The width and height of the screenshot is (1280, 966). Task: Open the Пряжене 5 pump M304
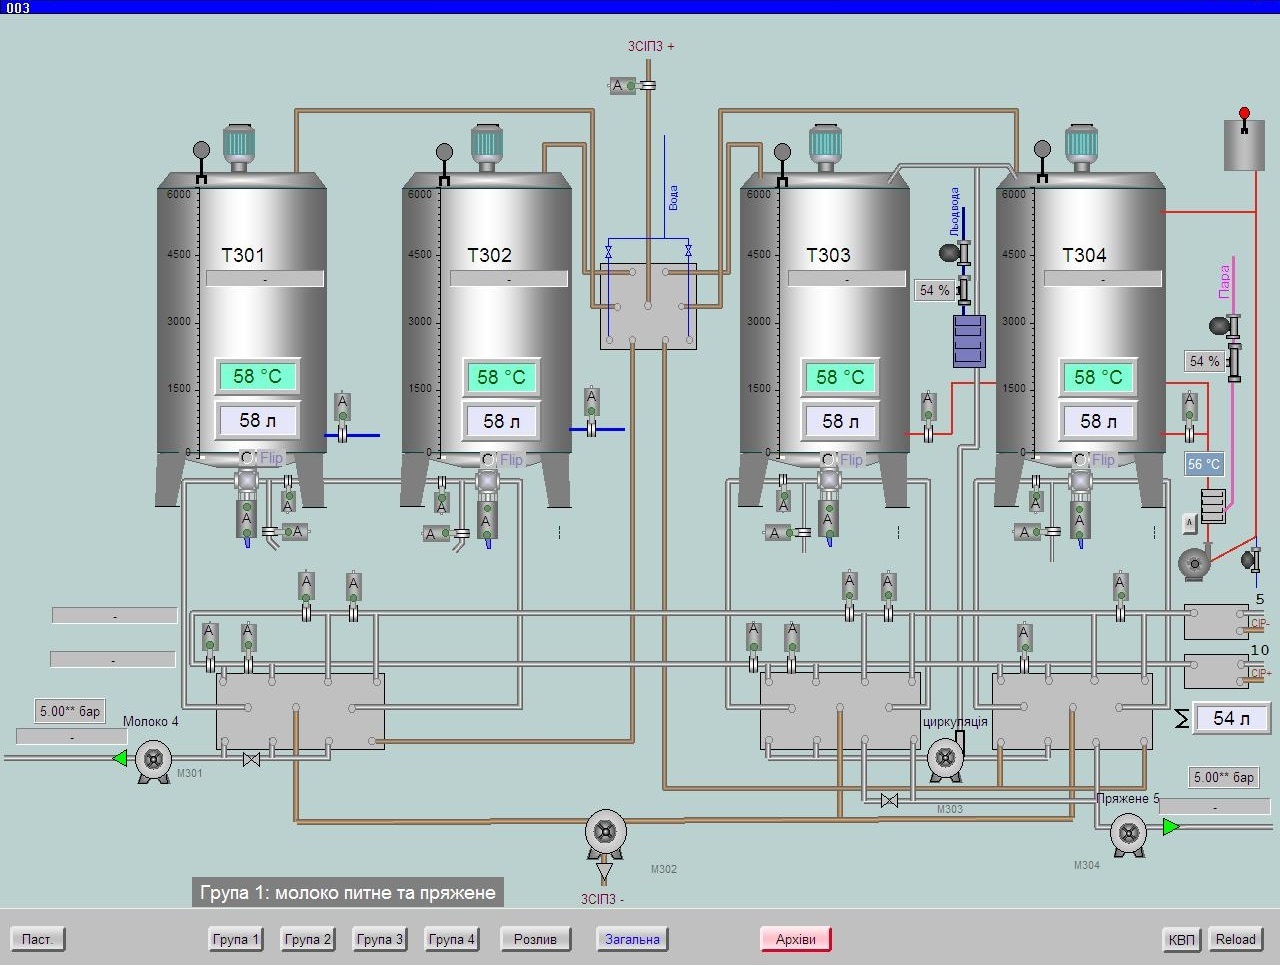(x=1128, y=833)
